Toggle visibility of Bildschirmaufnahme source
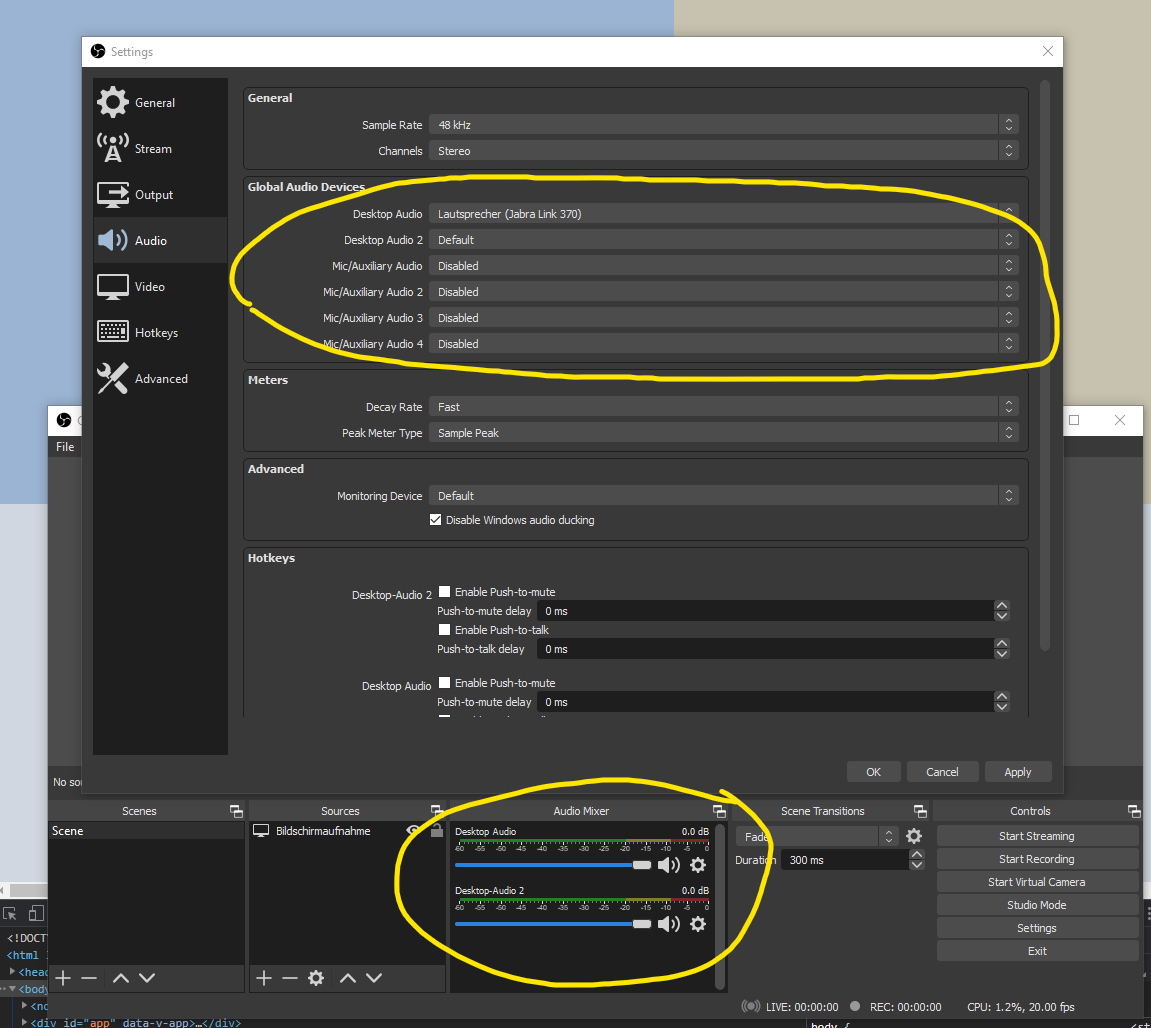Screen dimensions: 1151x1028 click(413, 830)
